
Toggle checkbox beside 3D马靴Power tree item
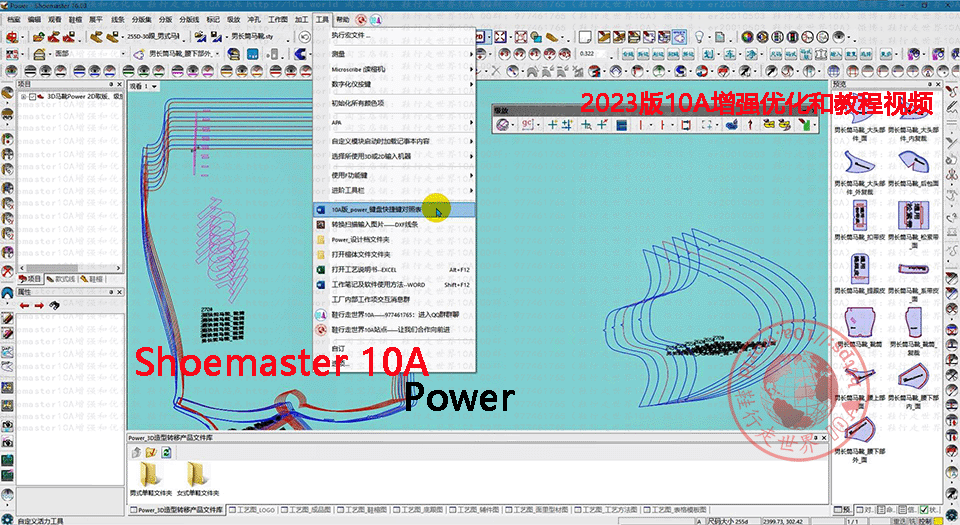click(x=32, y=97)
